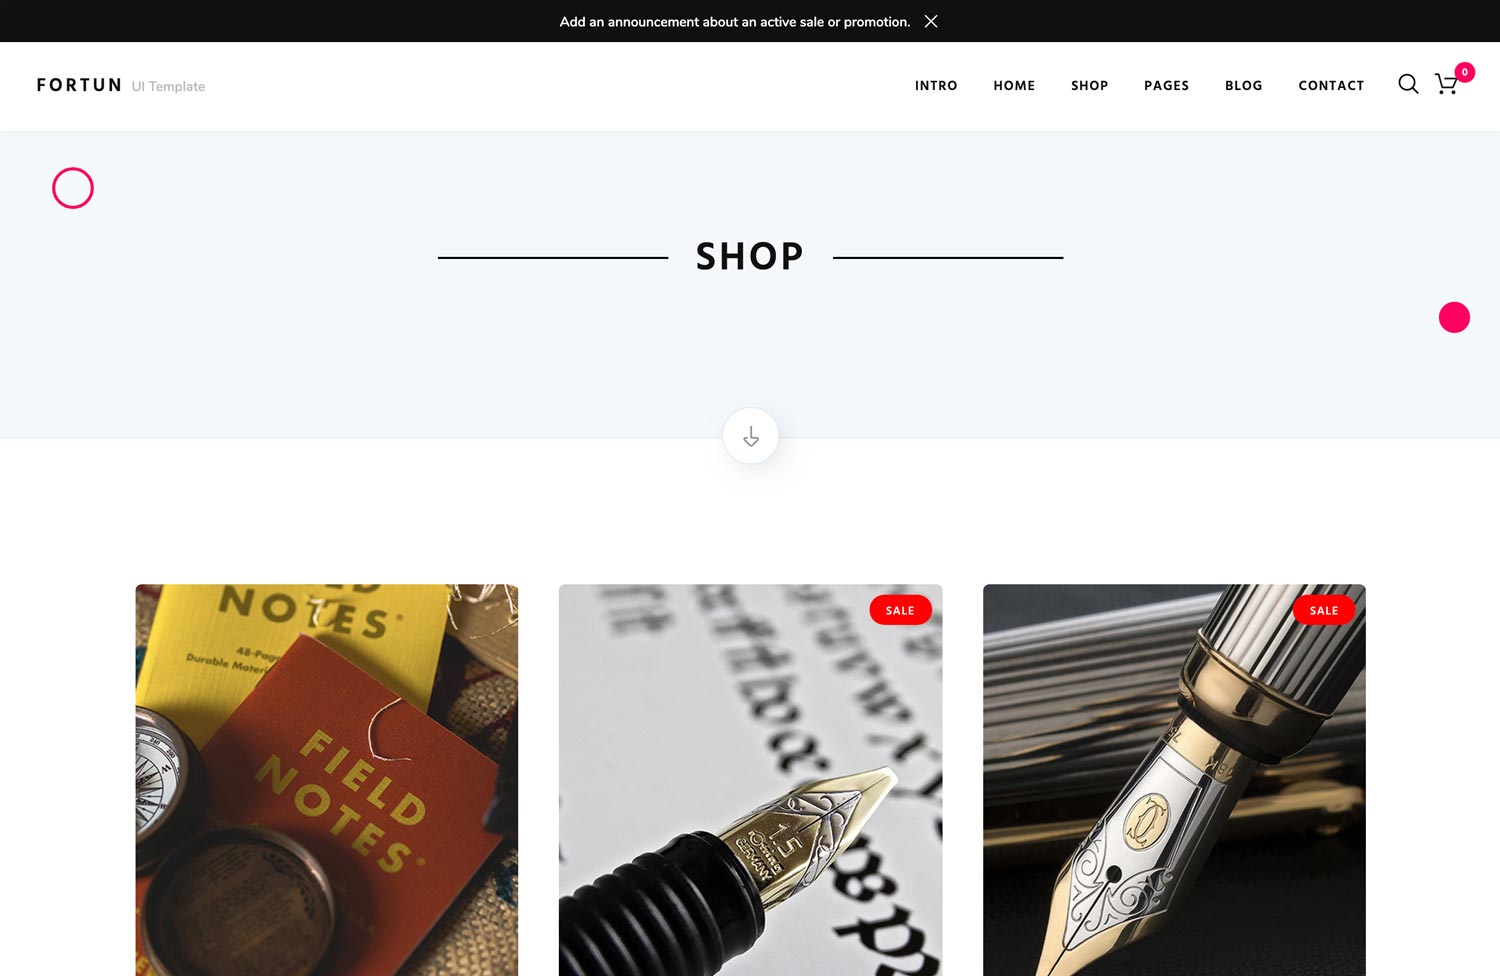Click the announcement promotion text

(x=735, y=21)
